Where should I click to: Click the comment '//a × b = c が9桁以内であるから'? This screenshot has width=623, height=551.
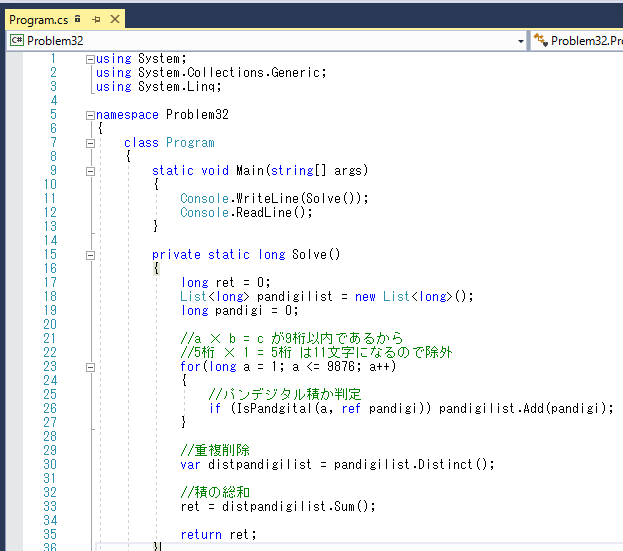[x=292, y=338]
